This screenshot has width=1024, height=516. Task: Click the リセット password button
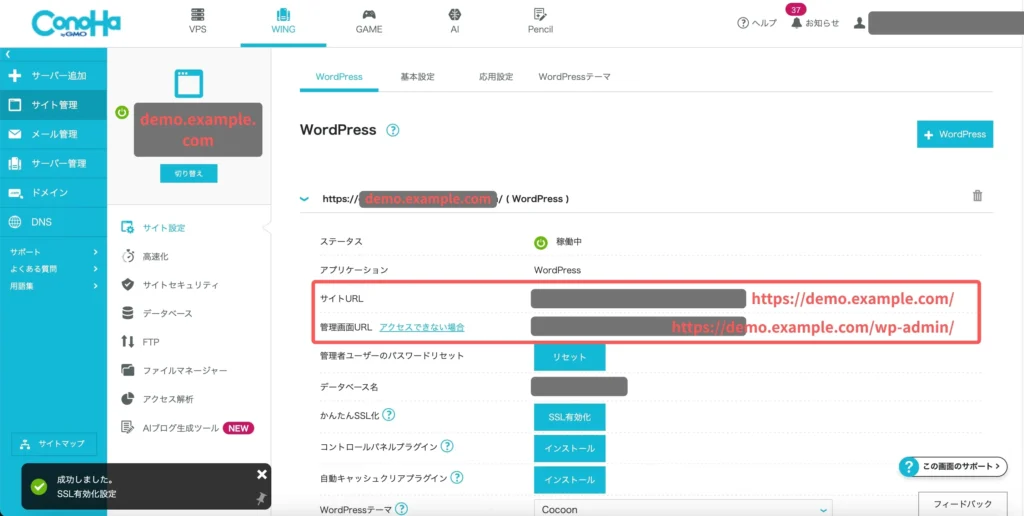[x=569, y=357]
